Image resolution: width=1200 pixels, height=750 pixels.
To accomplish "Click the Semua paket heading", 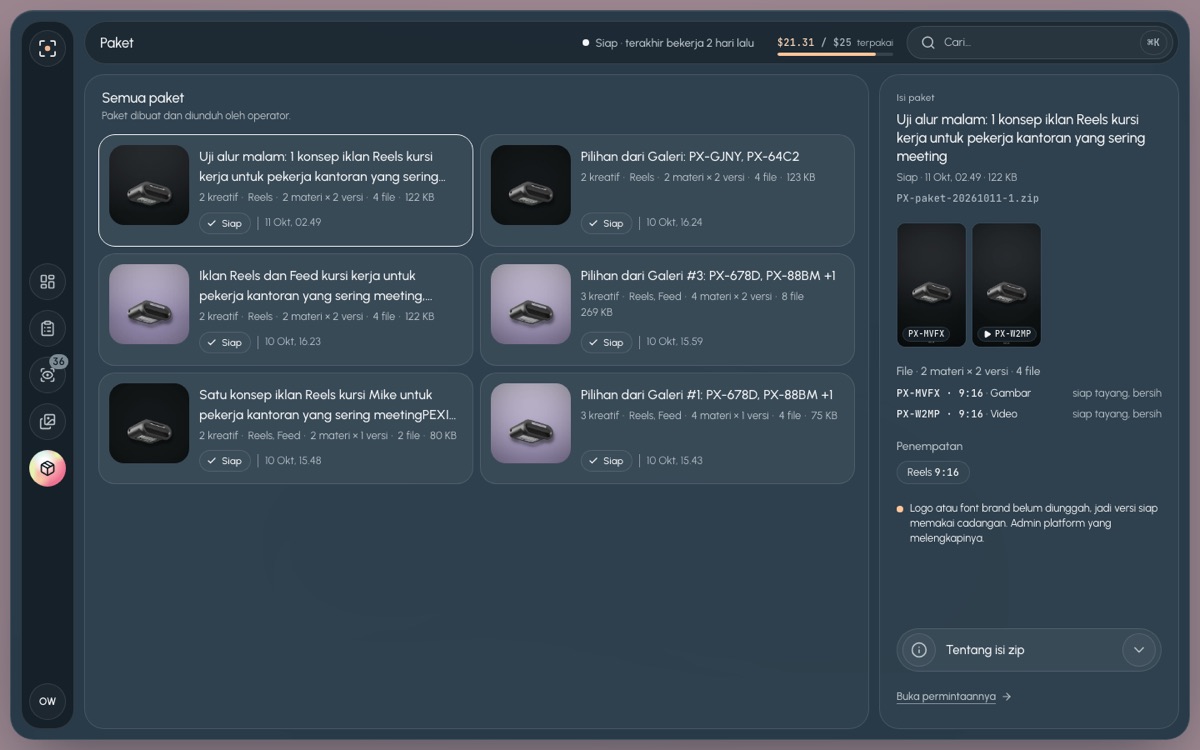I will click(143, 98).
